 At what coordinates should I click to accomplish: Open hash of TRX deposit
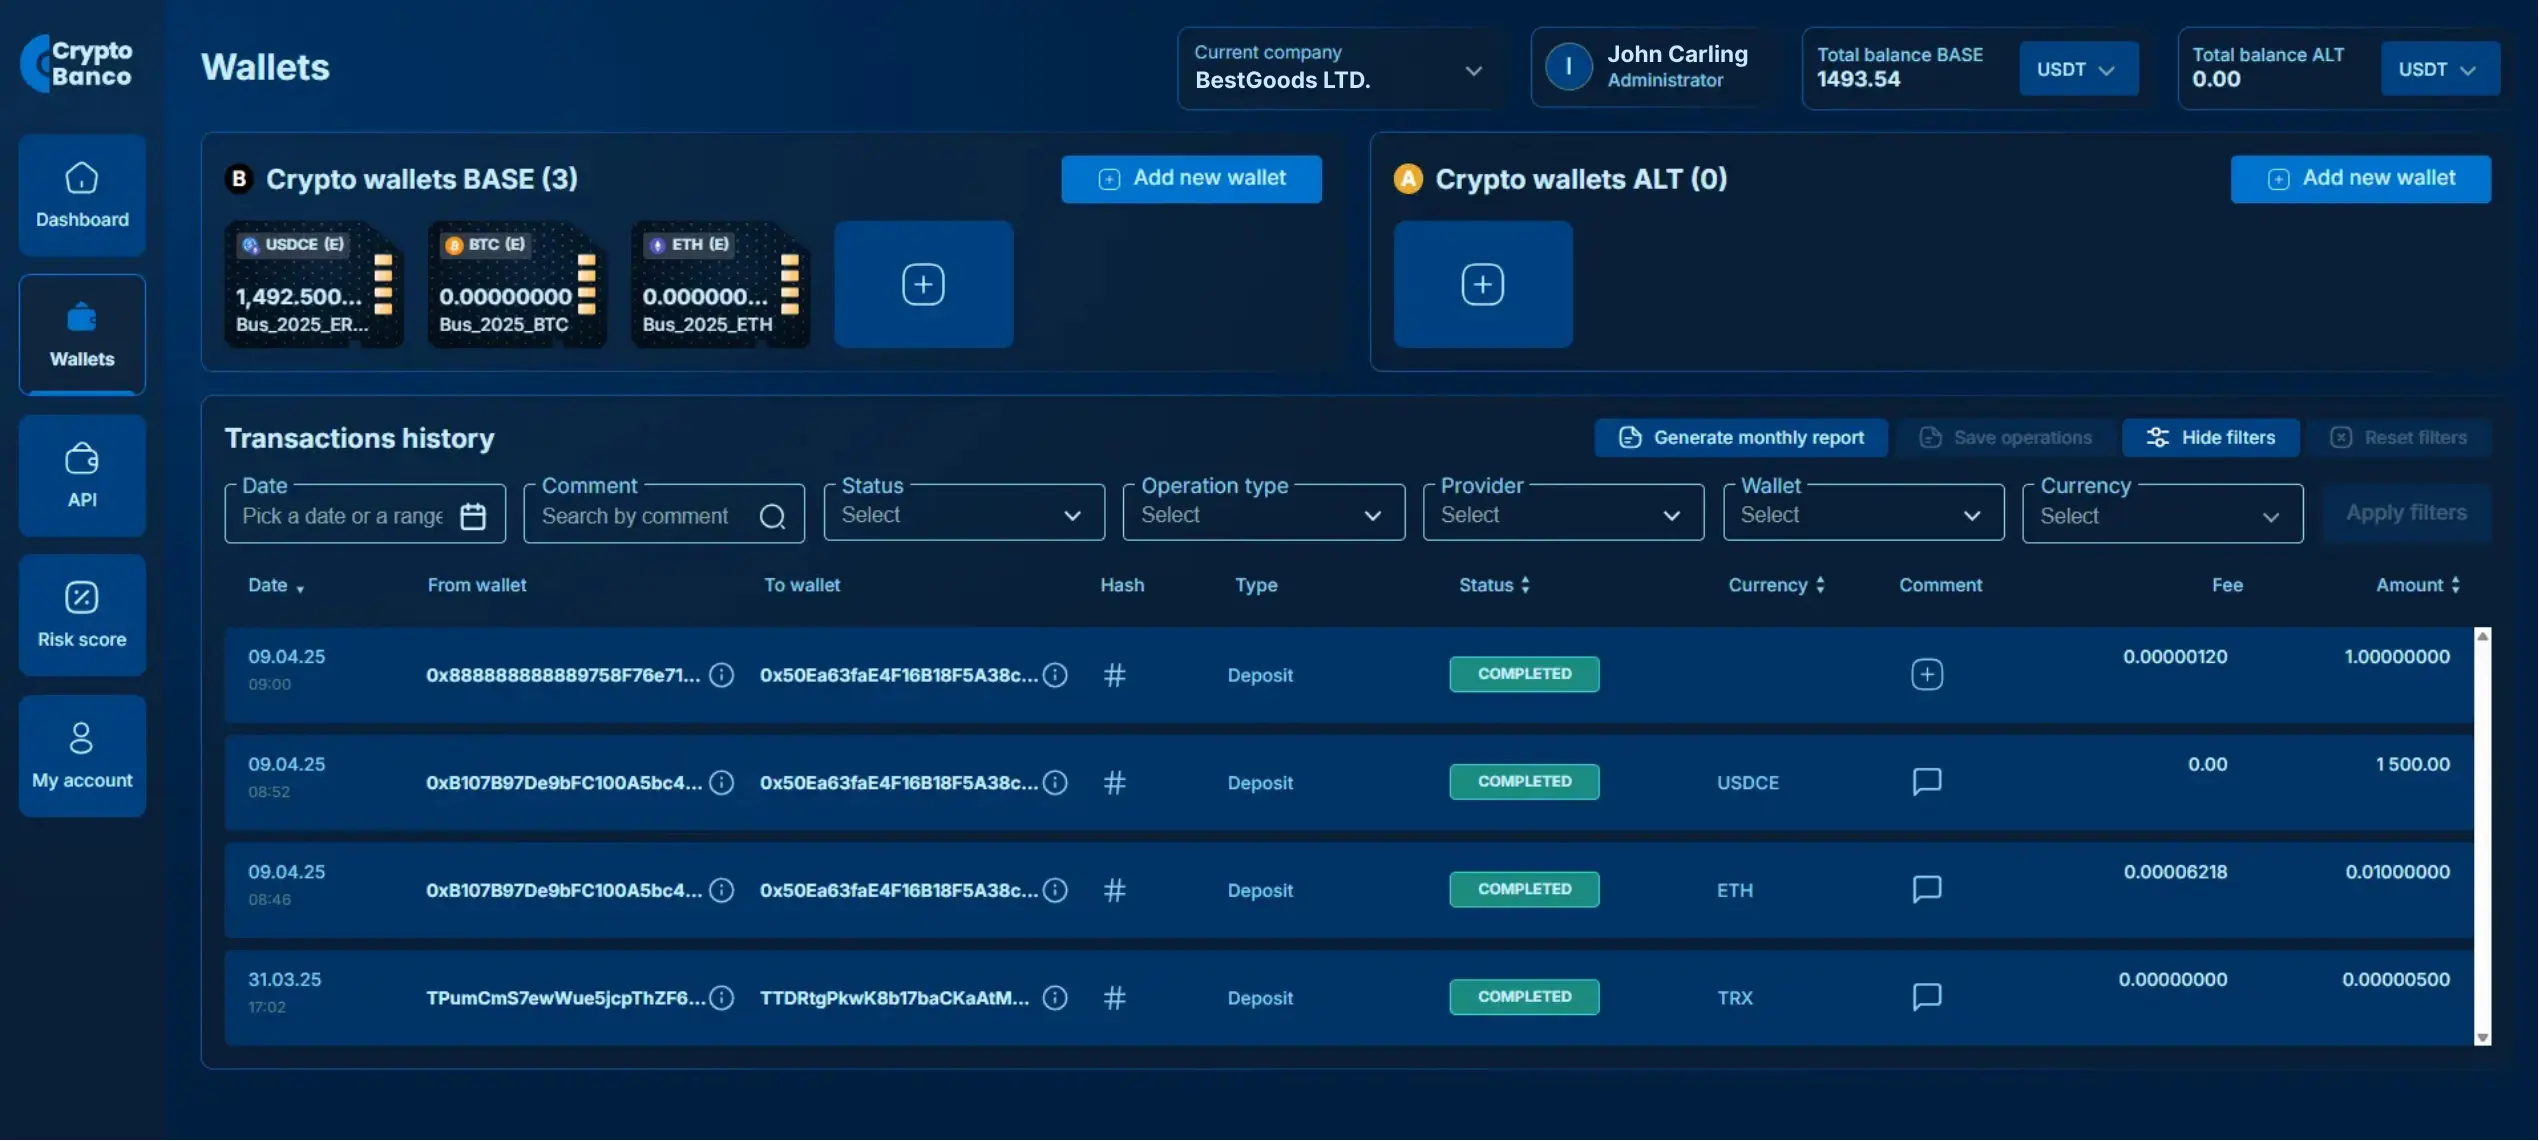point(1114,999)
